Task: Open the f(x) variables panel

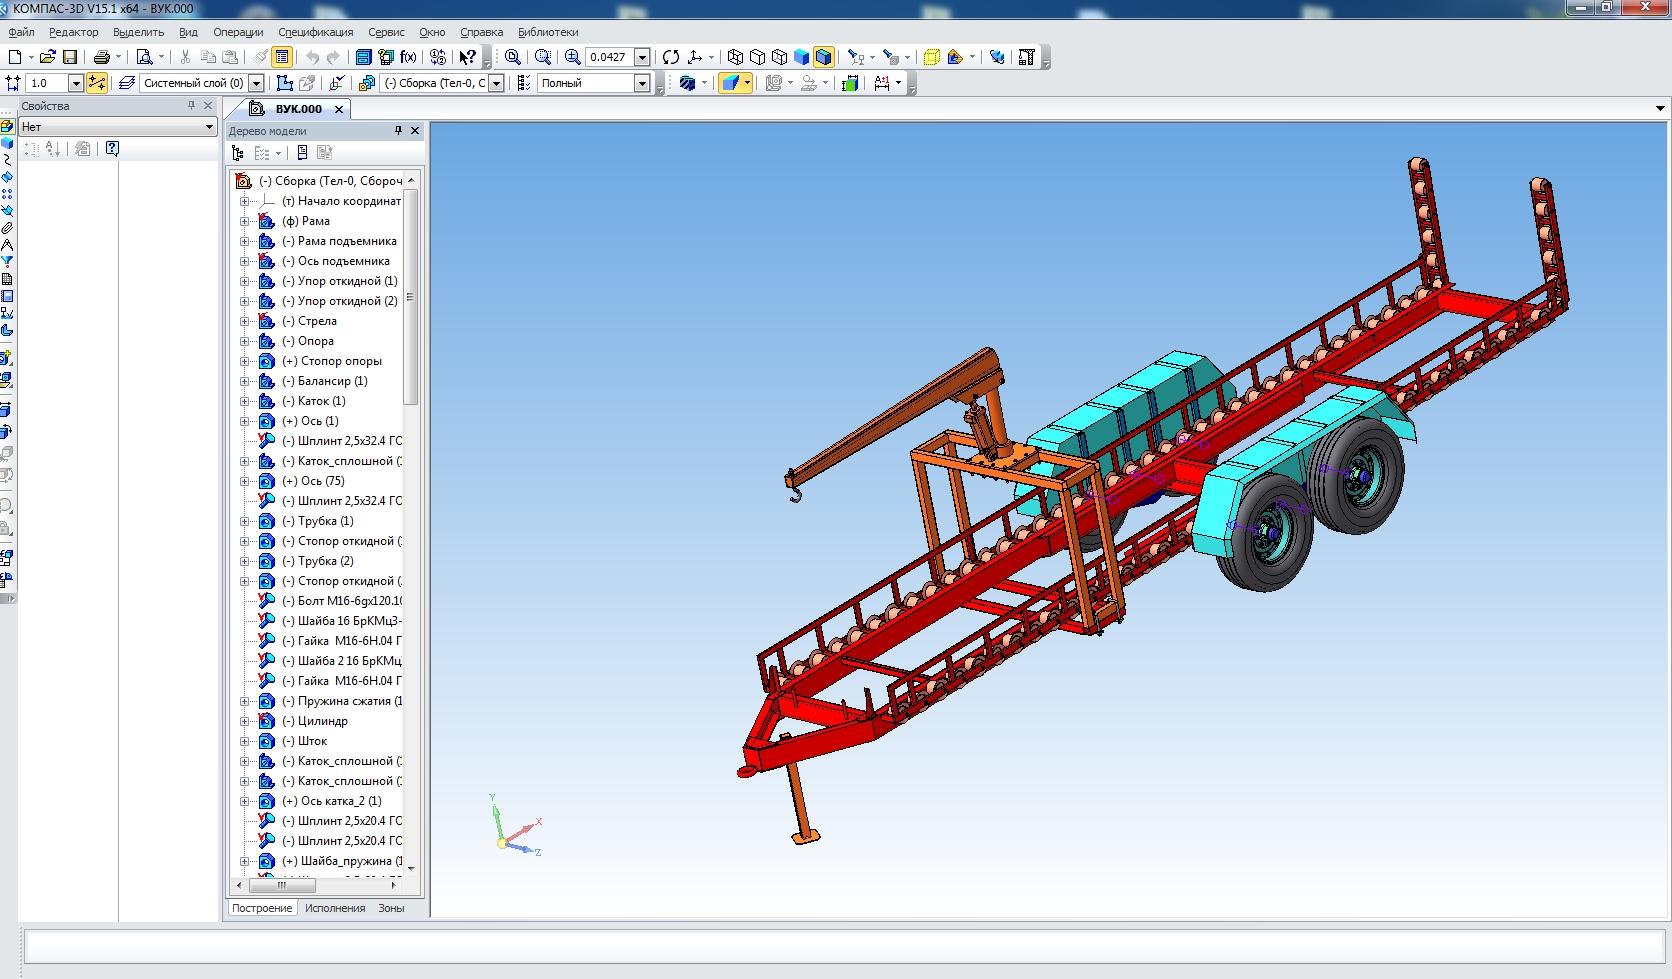Action: 408,57
